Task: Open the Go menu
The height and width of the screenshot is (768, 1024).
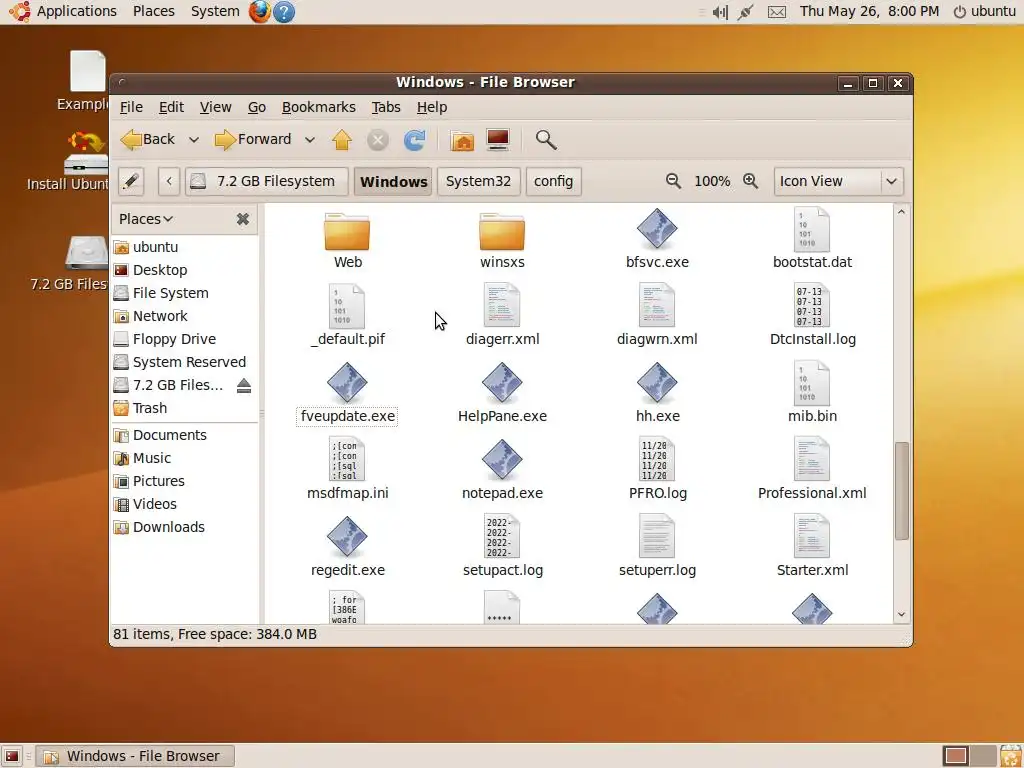Action: (x=257, y=107)
